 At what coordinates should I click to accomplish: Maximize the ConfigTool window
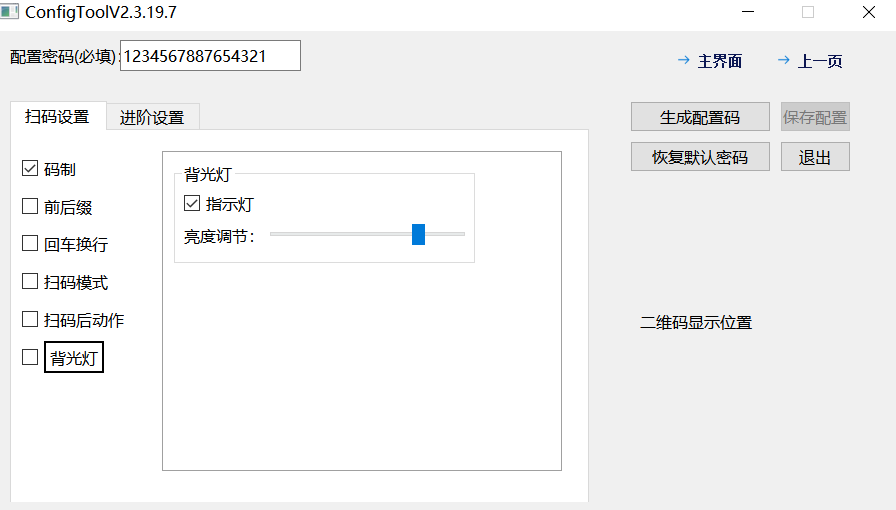[808, 13]
